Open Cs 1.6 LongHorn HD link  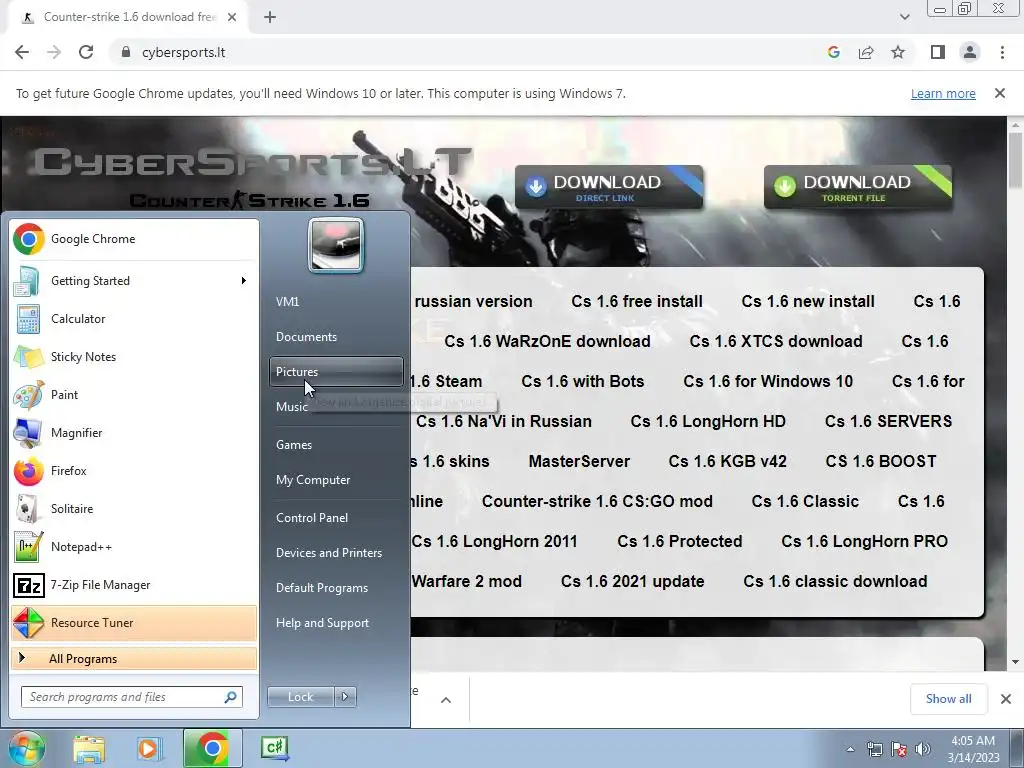[x=708, y=421]
